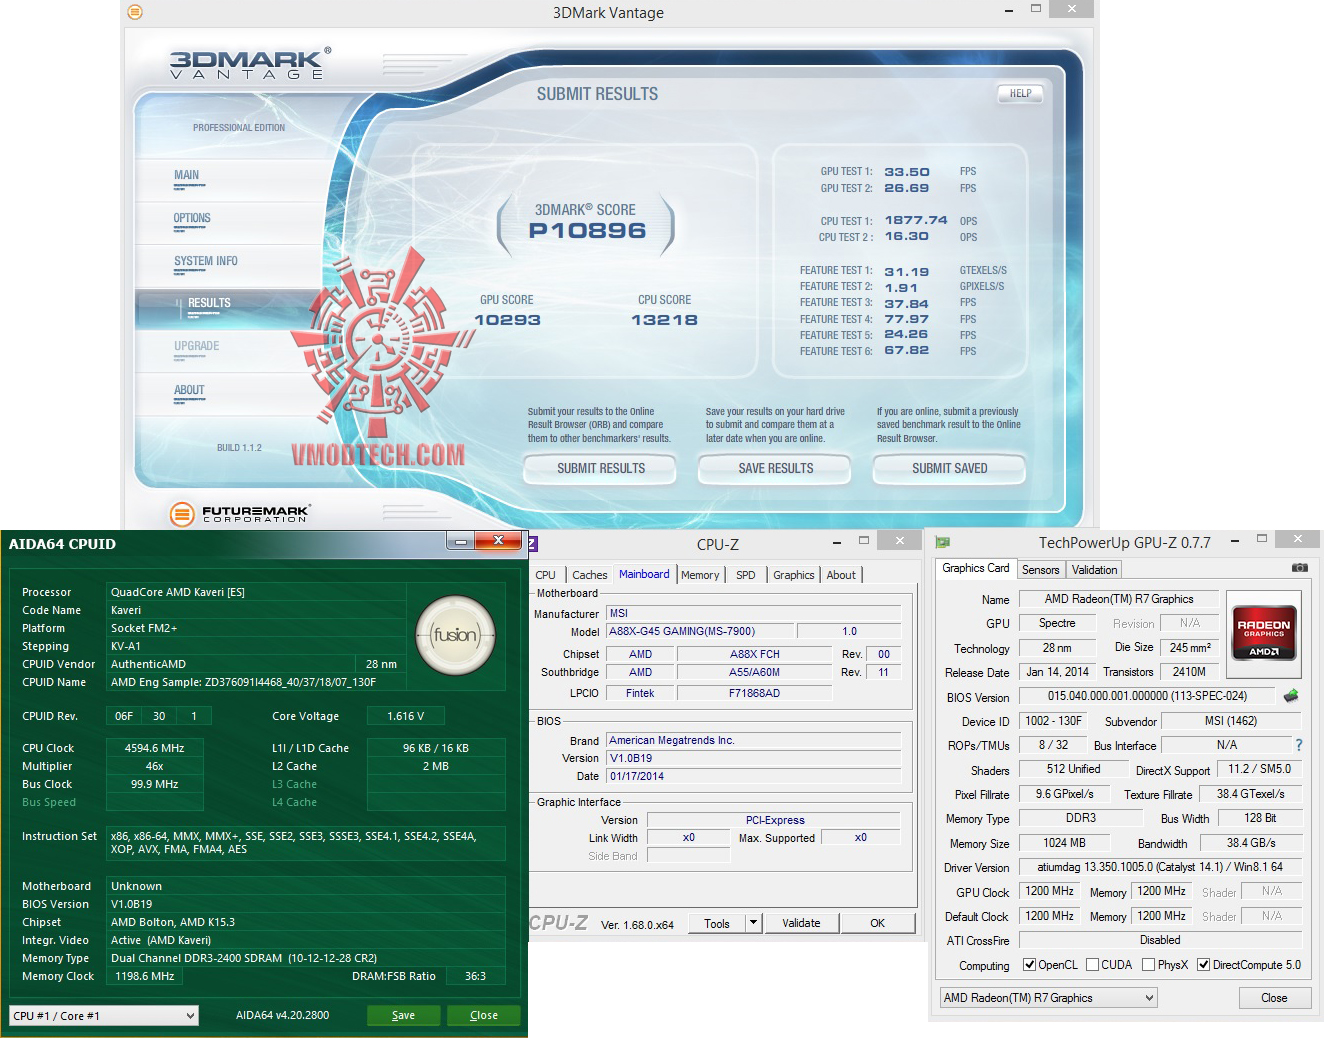Click the 3DMark Vantage orange title bar icon
Screen dimensions: 1324x1038
click(x=135, y=12)
